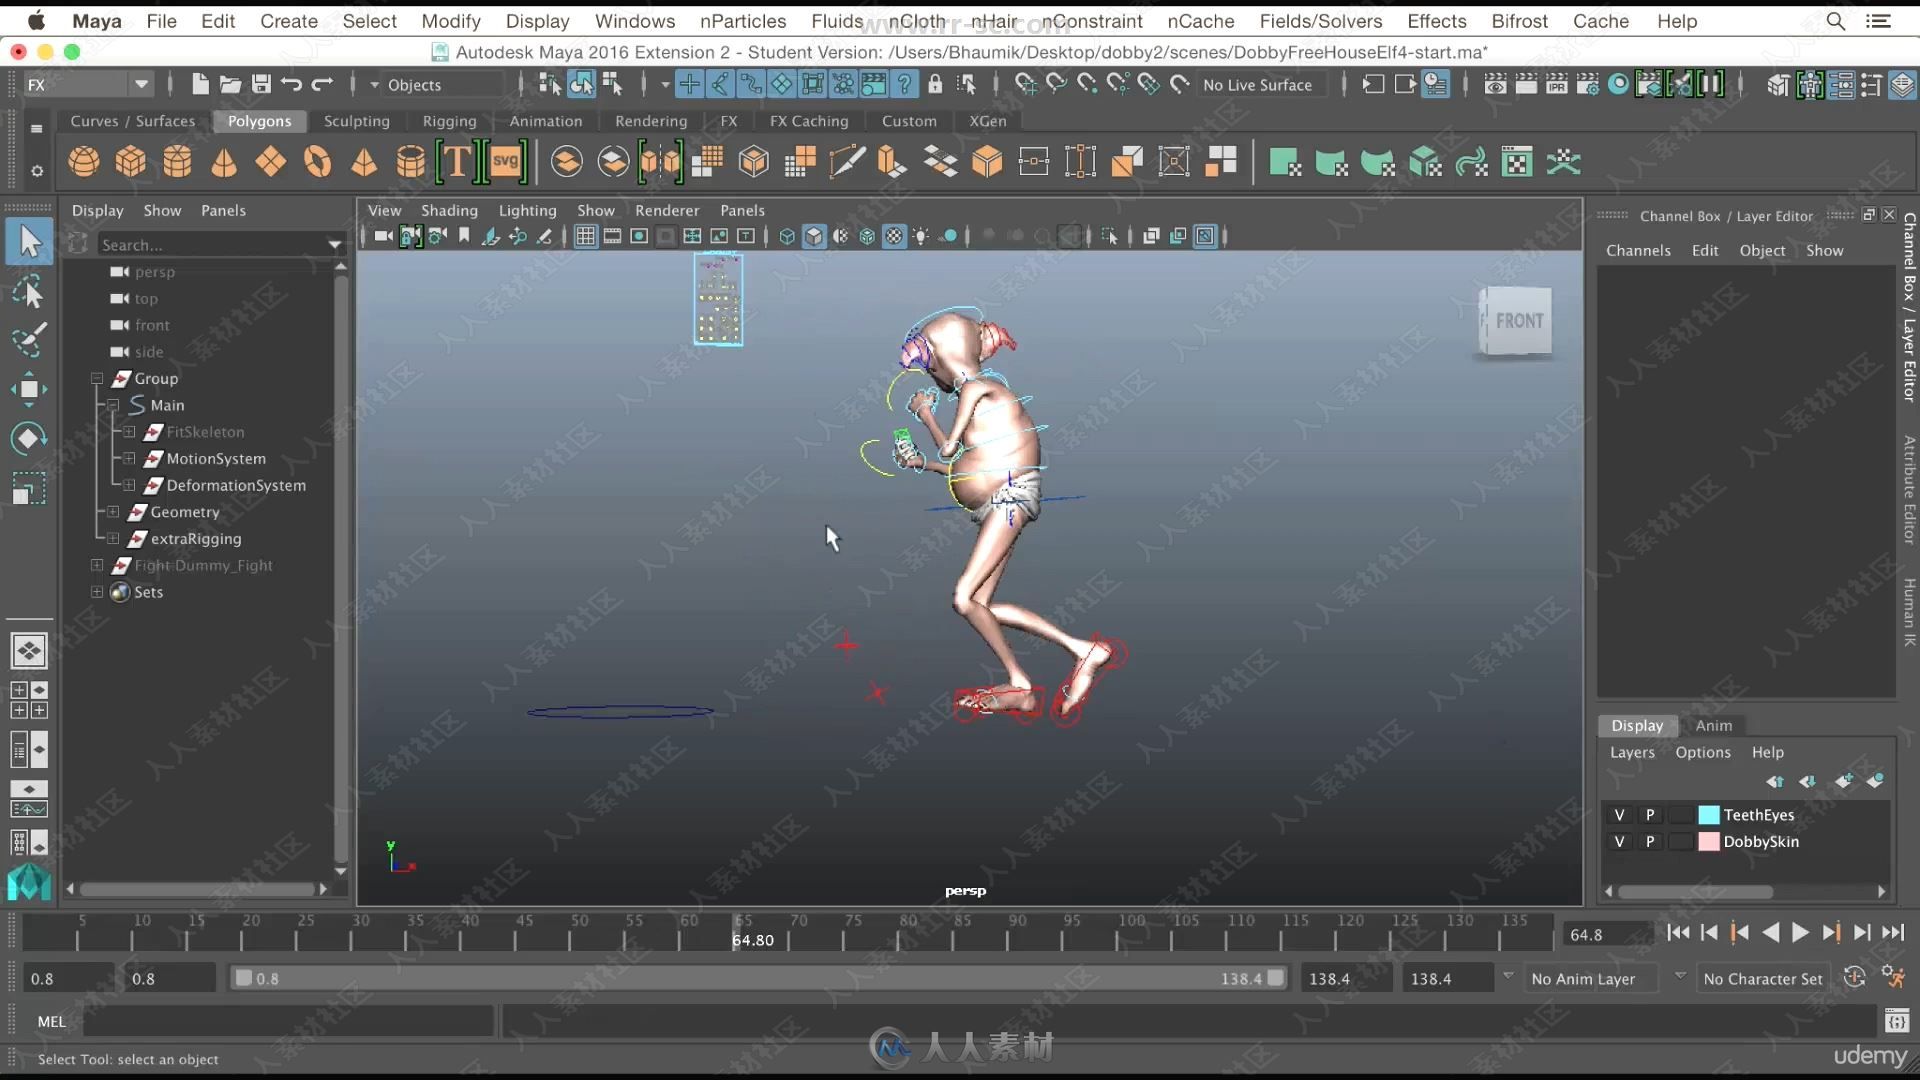1920x1080 pixels.
Task: Expand the DeformationSystem node
Action: 129,485
